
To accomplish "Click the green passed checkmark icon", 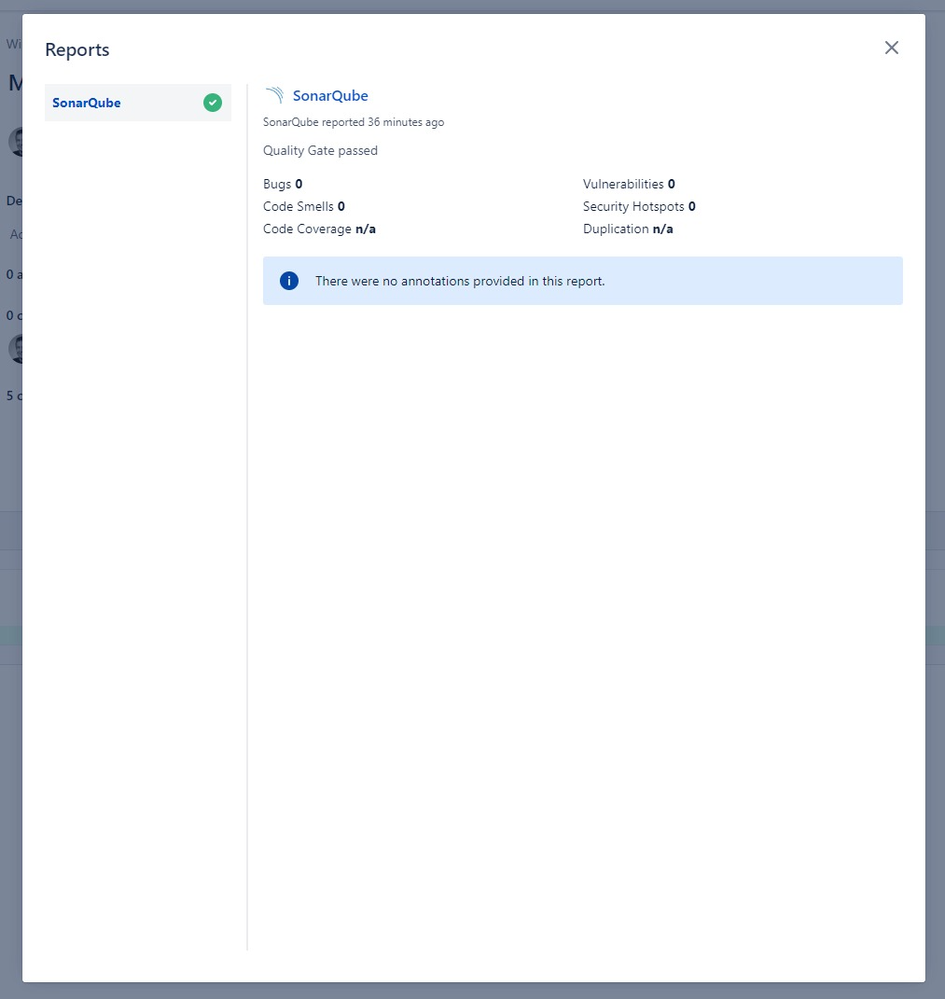I will click(212, 103).
